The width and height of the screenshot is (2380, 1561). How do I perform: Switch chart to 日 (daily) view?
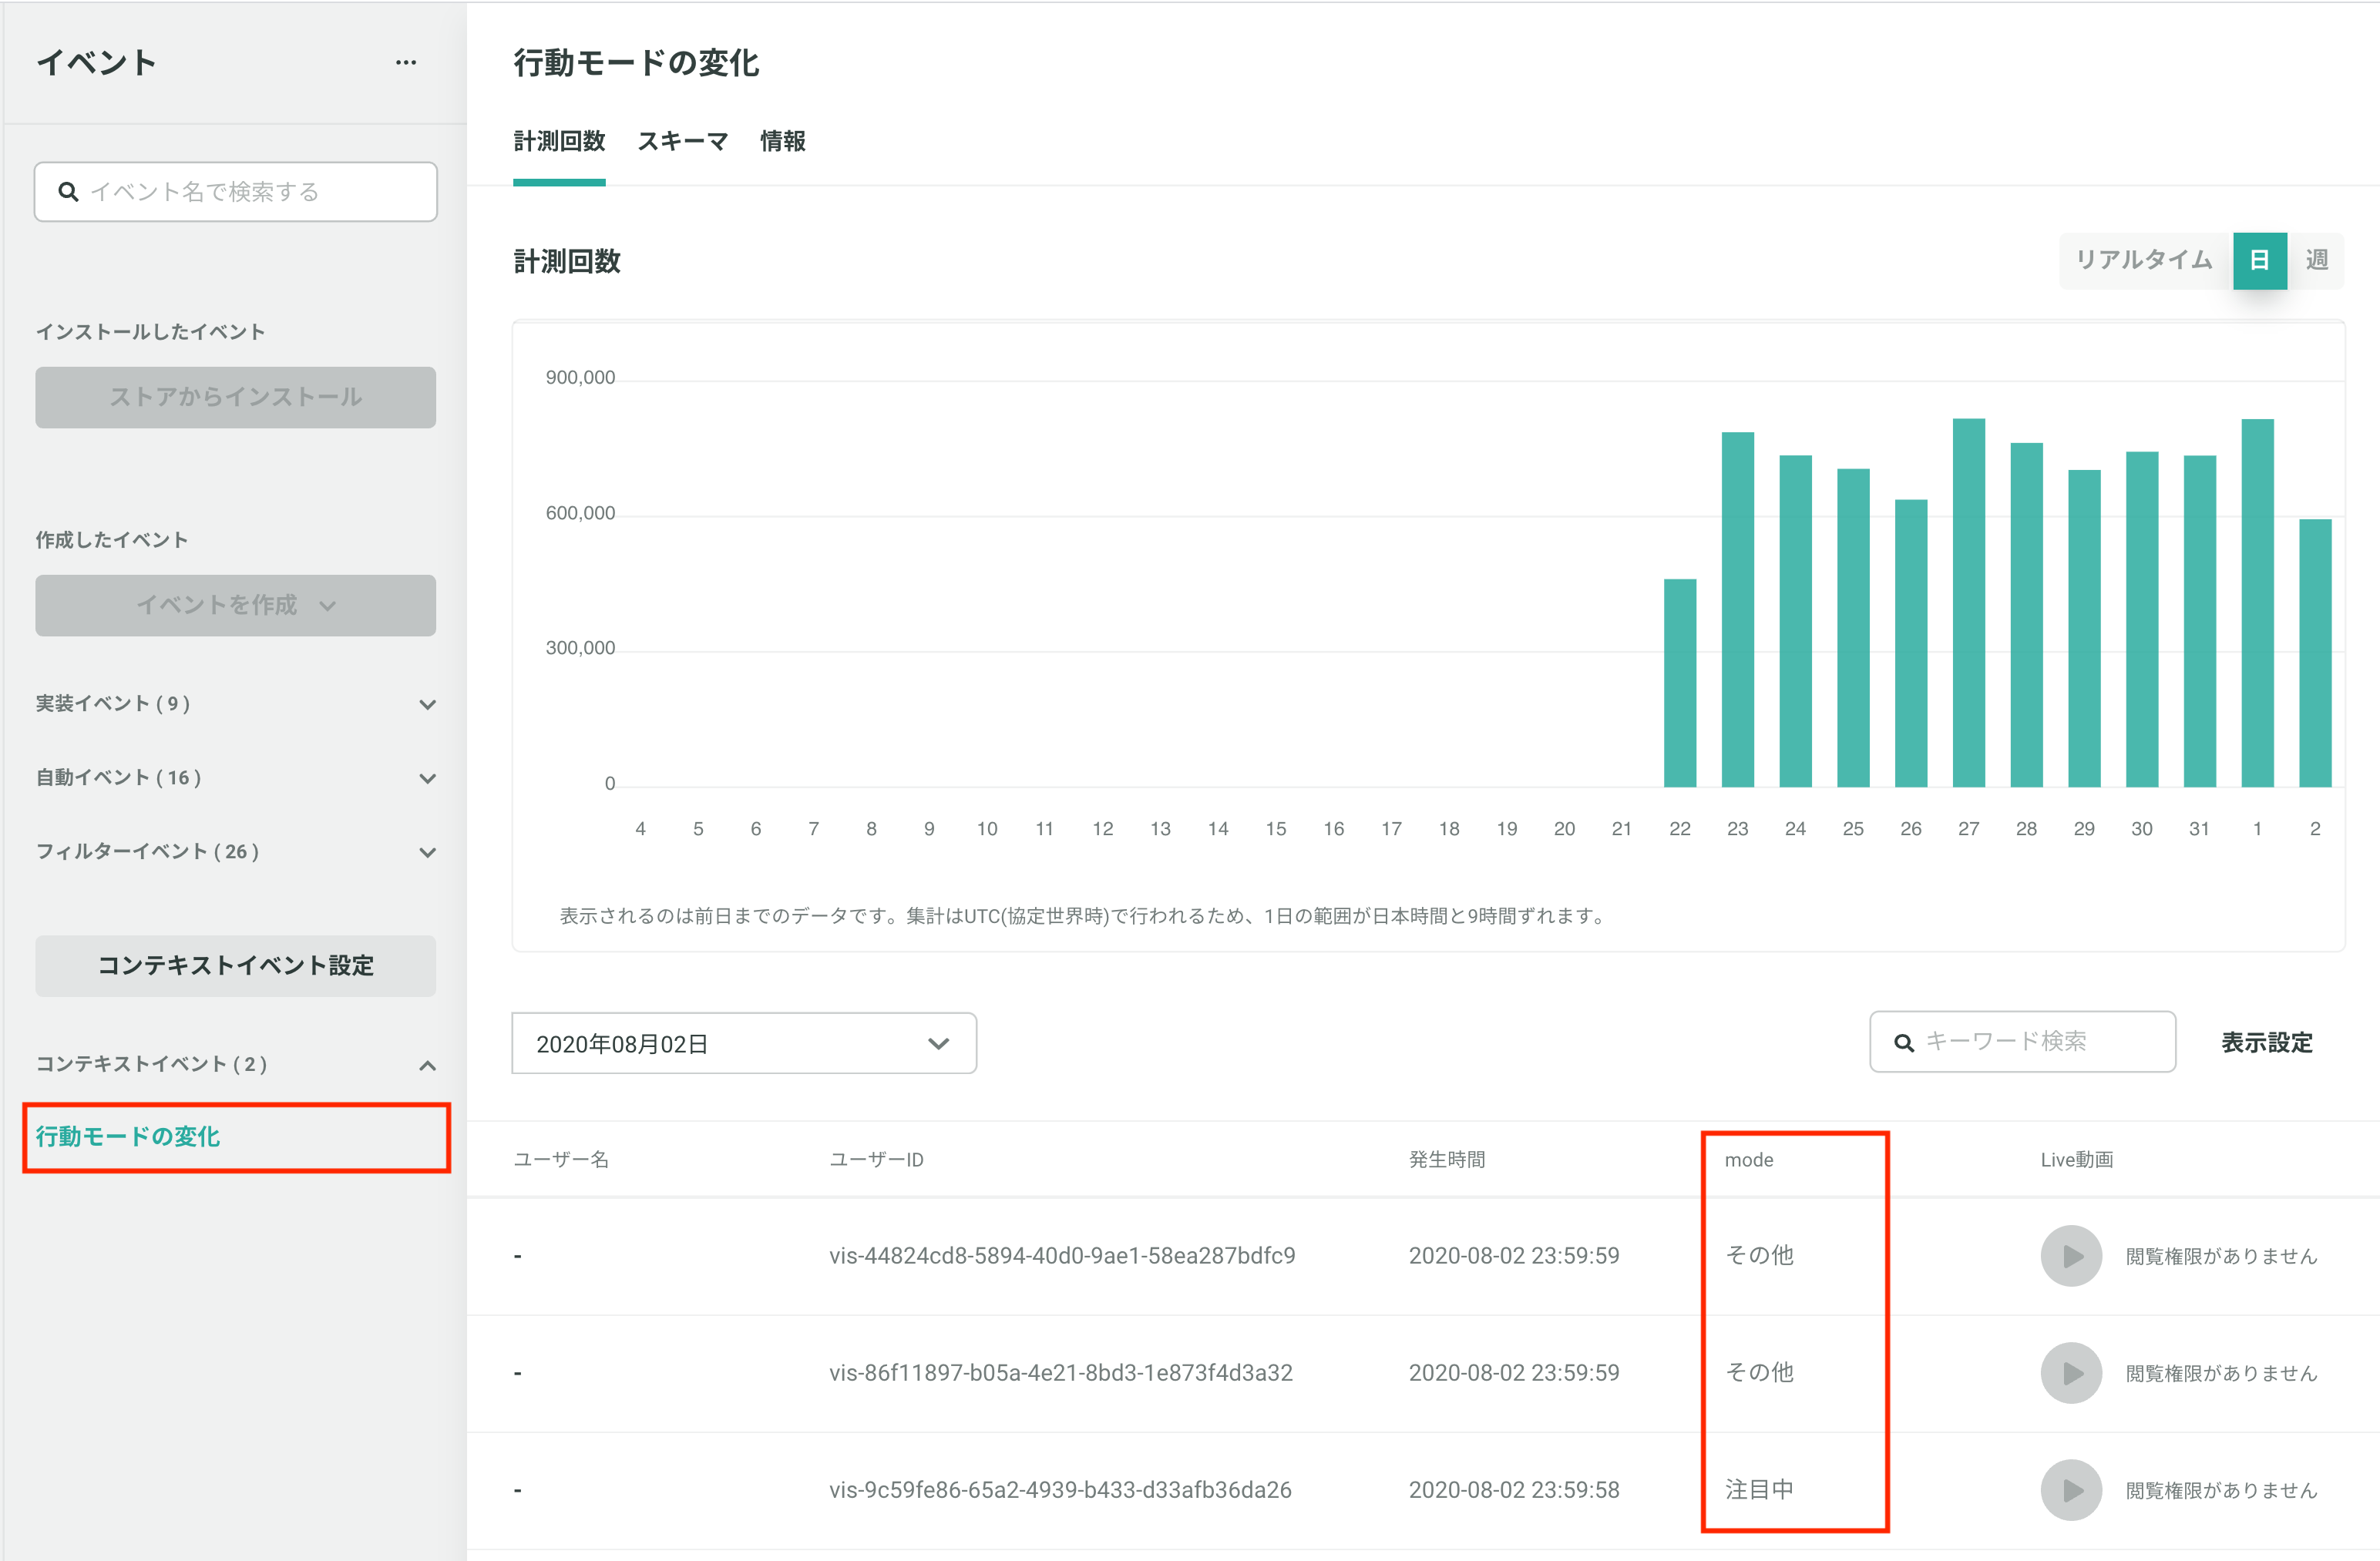tap(2259, 260)
